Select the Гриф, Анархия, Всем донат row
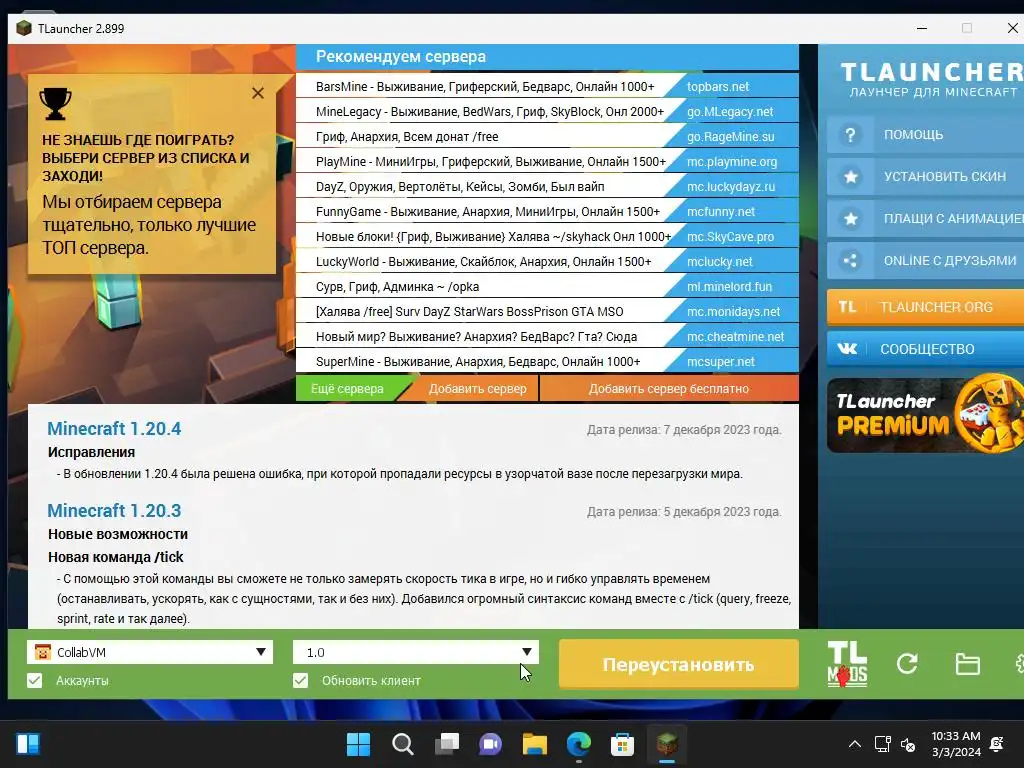 coord(547,136)
